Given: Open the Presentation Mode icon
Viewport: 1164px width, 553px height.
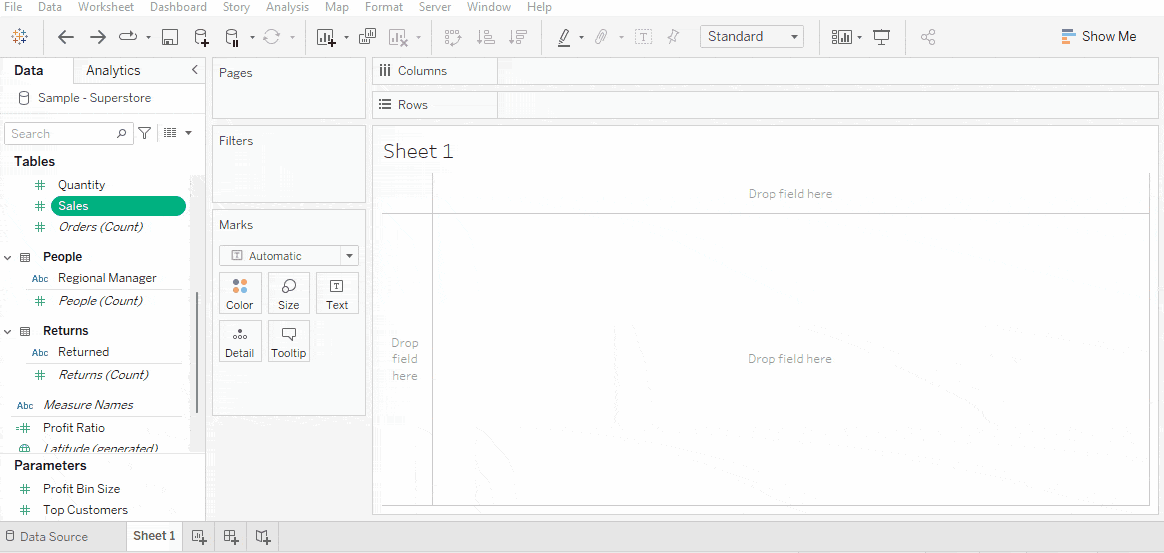Looking at the screenshot, I should [x=881, y=37].
